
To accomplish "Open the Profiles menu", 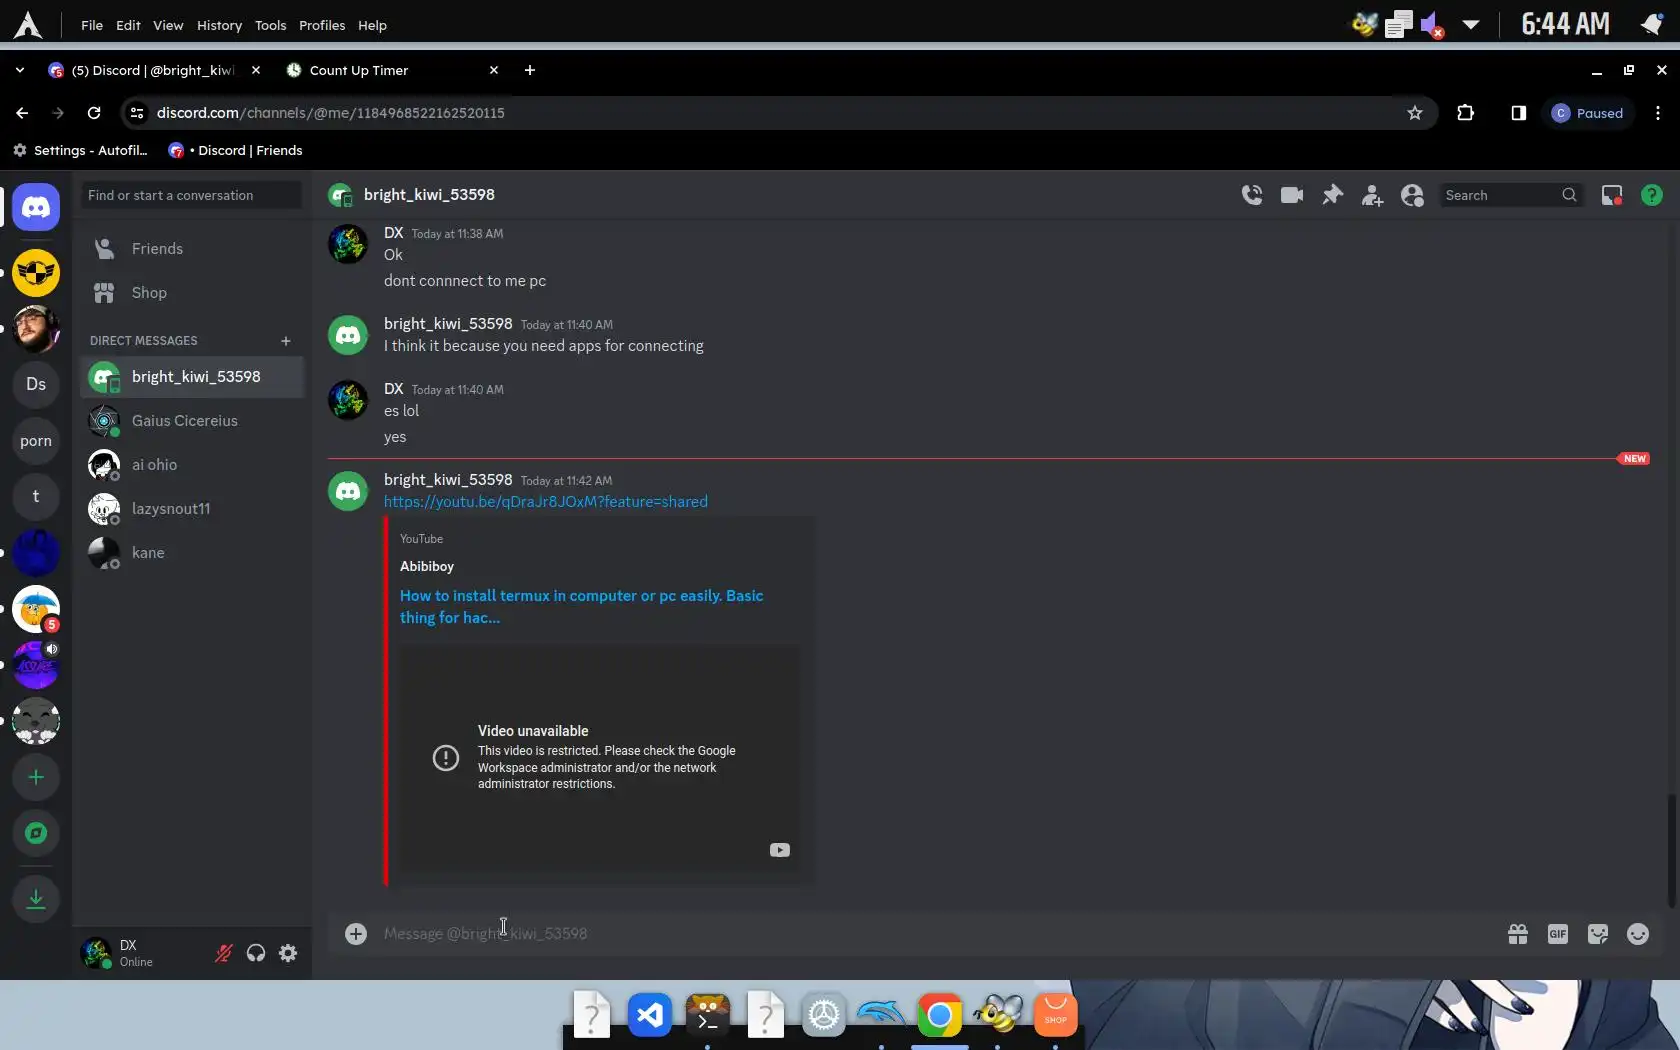I will (x=322, y=25).
